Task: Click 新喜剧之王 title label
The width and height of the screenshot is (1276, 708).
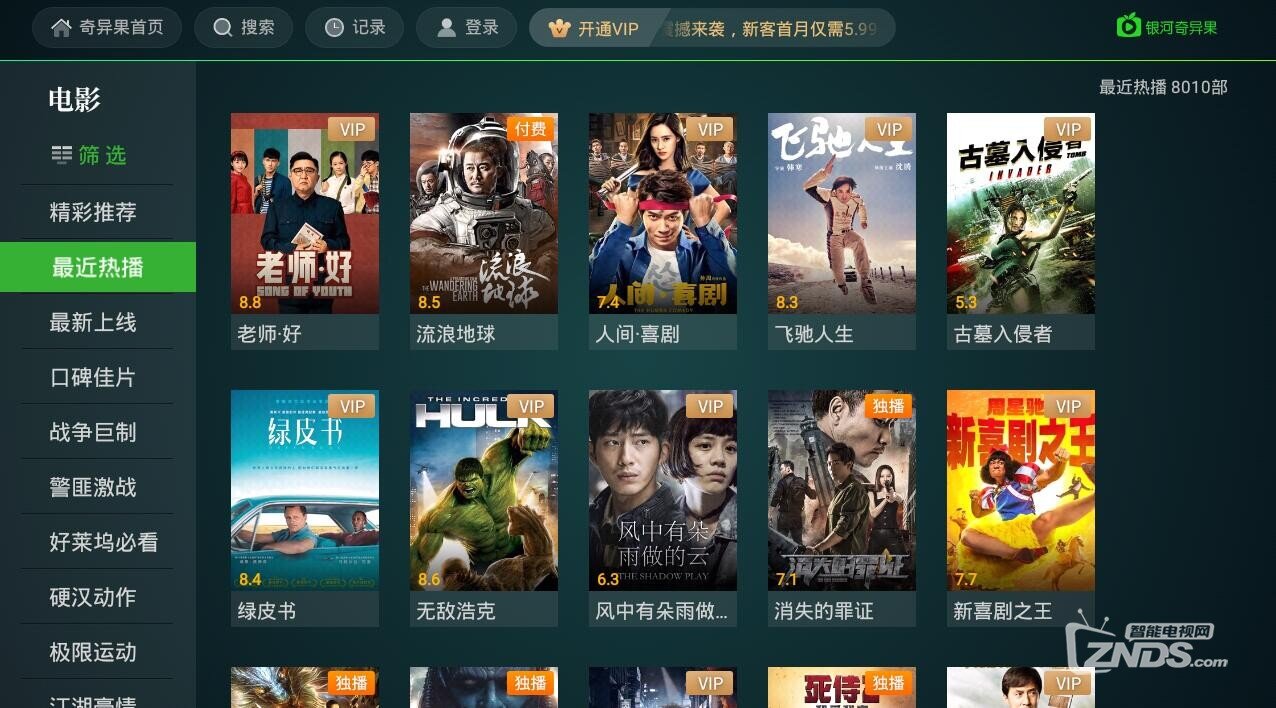Action: [x=1003, y=611]
